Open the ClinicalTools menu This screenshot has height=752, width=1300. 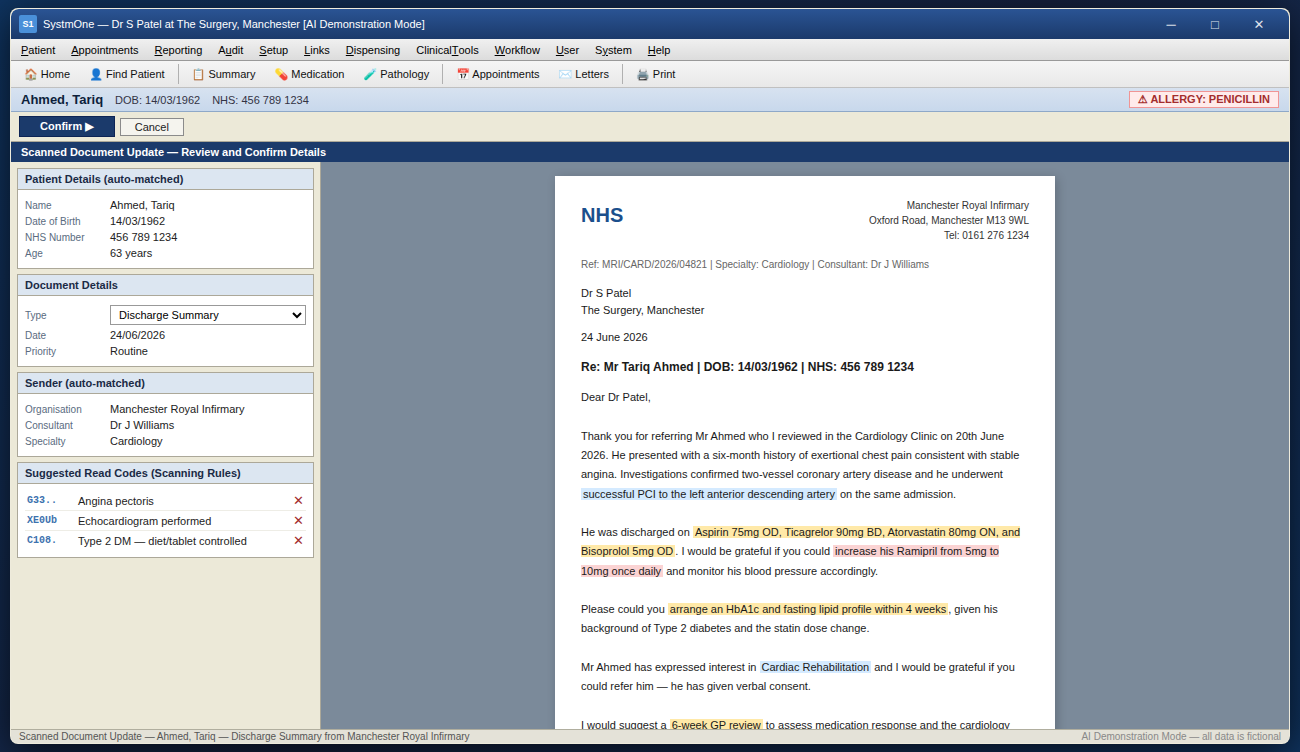pyautogui.click(x=447, y=50)
